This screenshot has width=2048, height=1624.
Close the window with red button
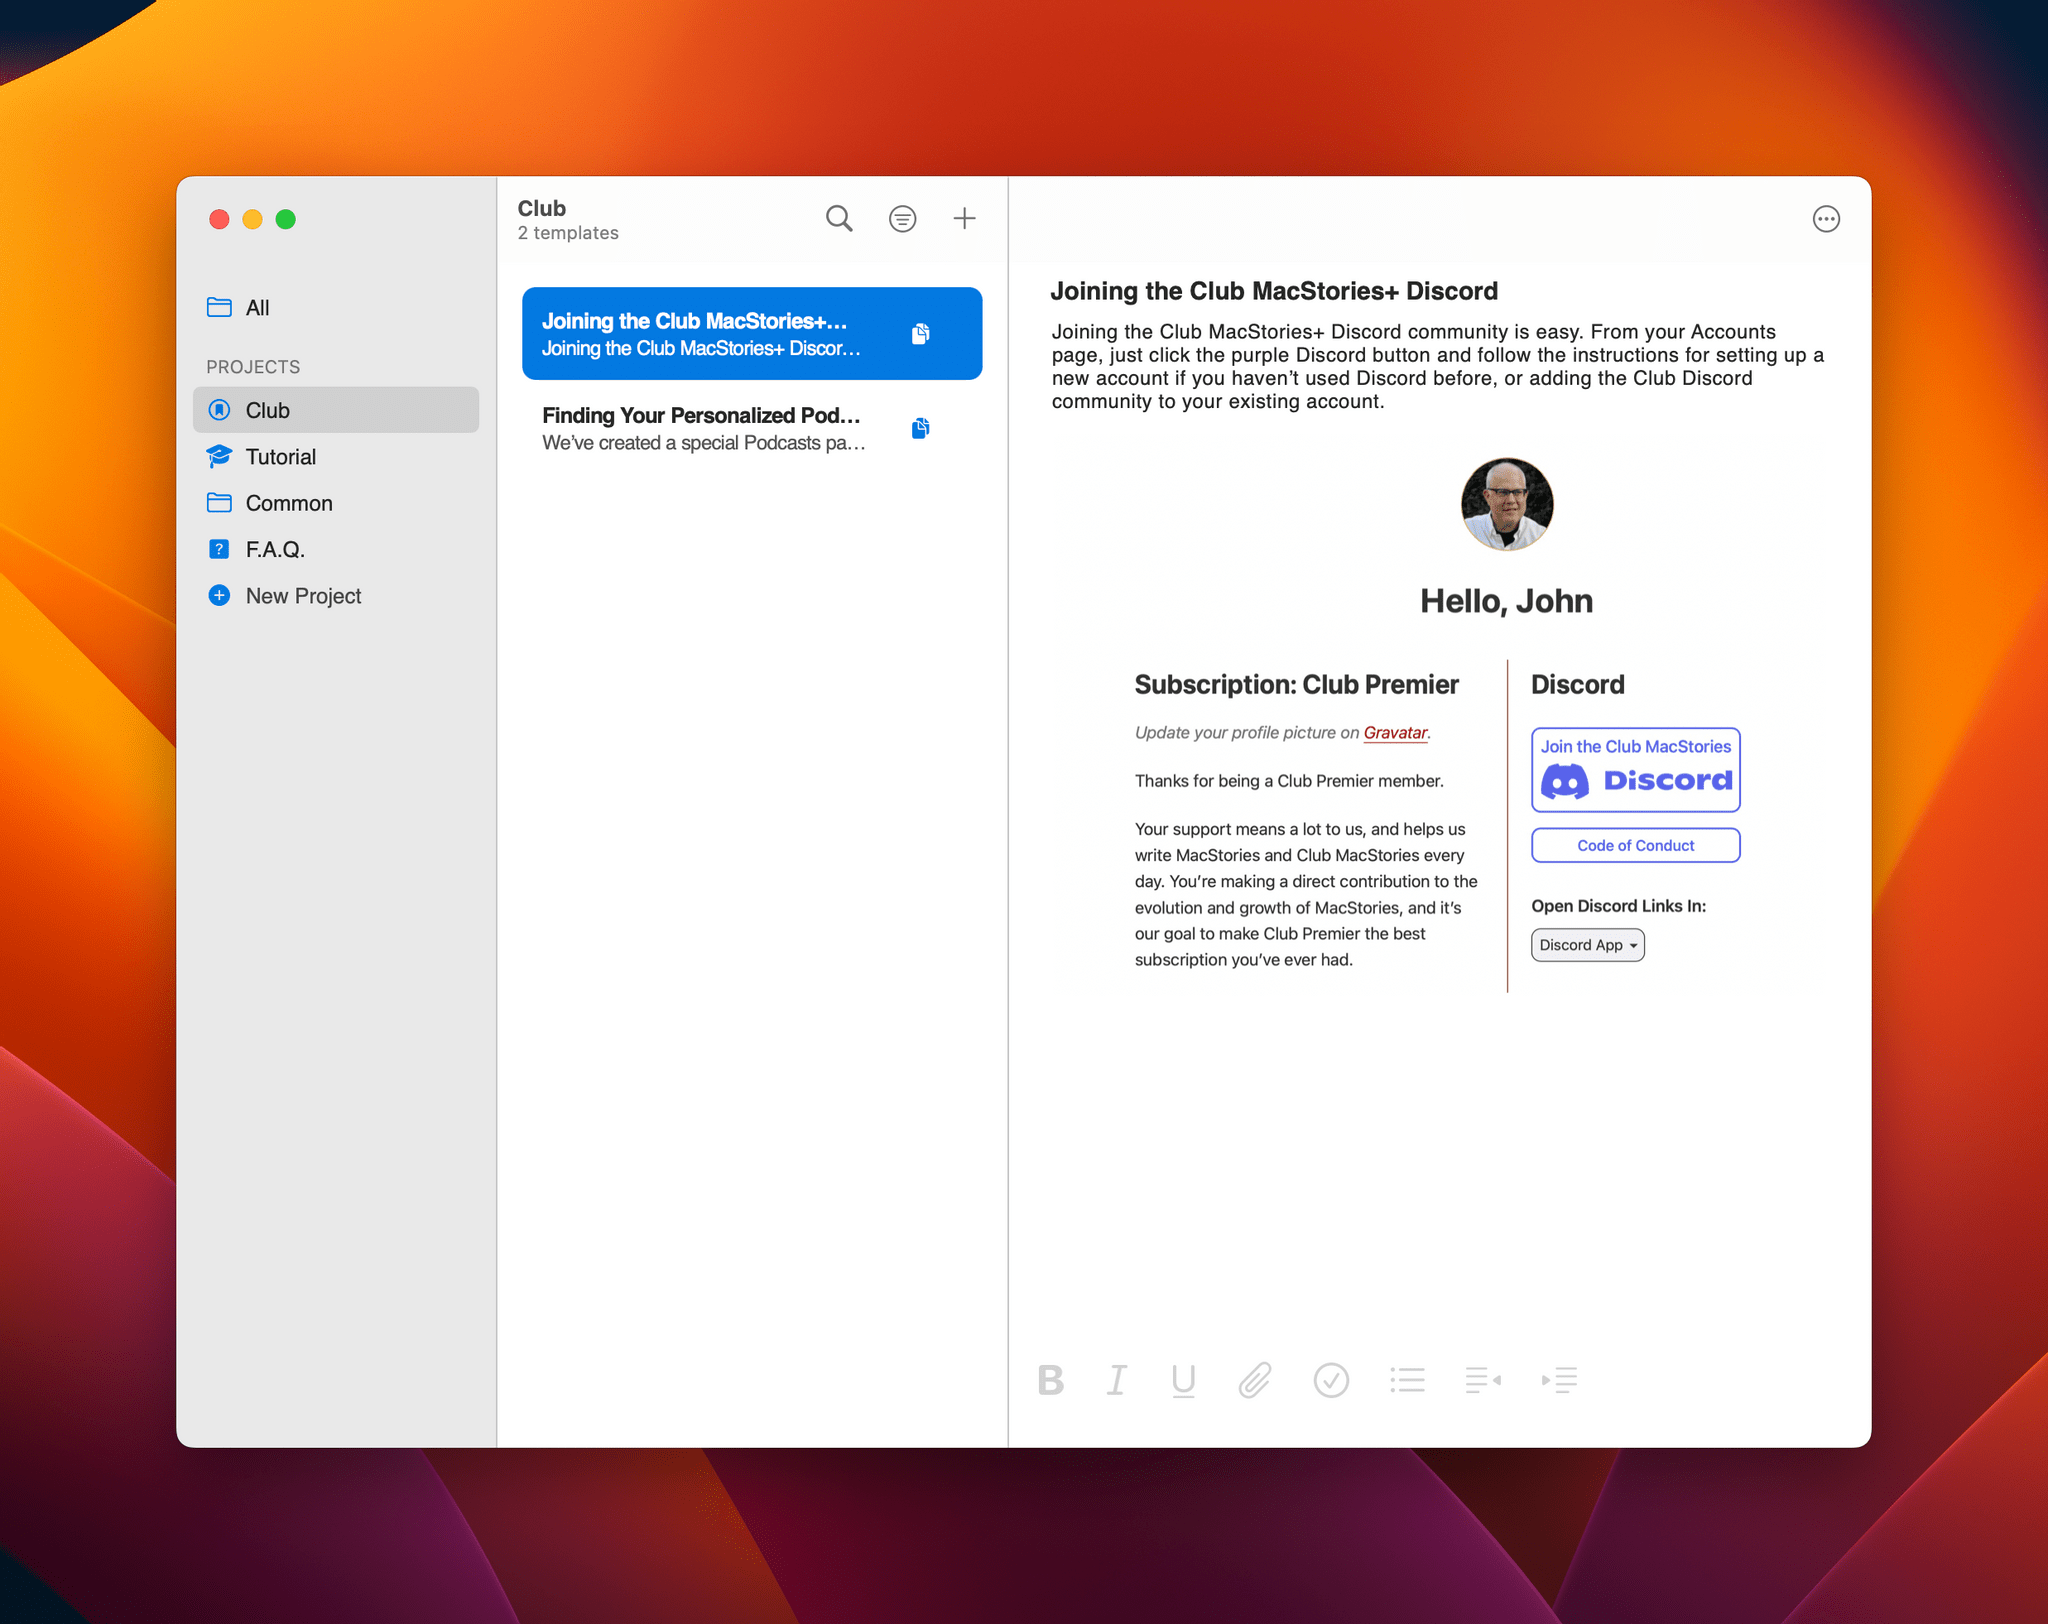pyautogui.click(x=220, y=219)
